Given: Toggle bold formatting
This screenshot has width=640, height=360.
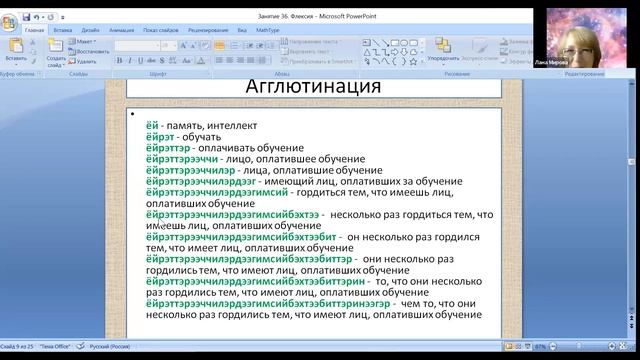Looking at the screenshot, I should click(120, 60).
